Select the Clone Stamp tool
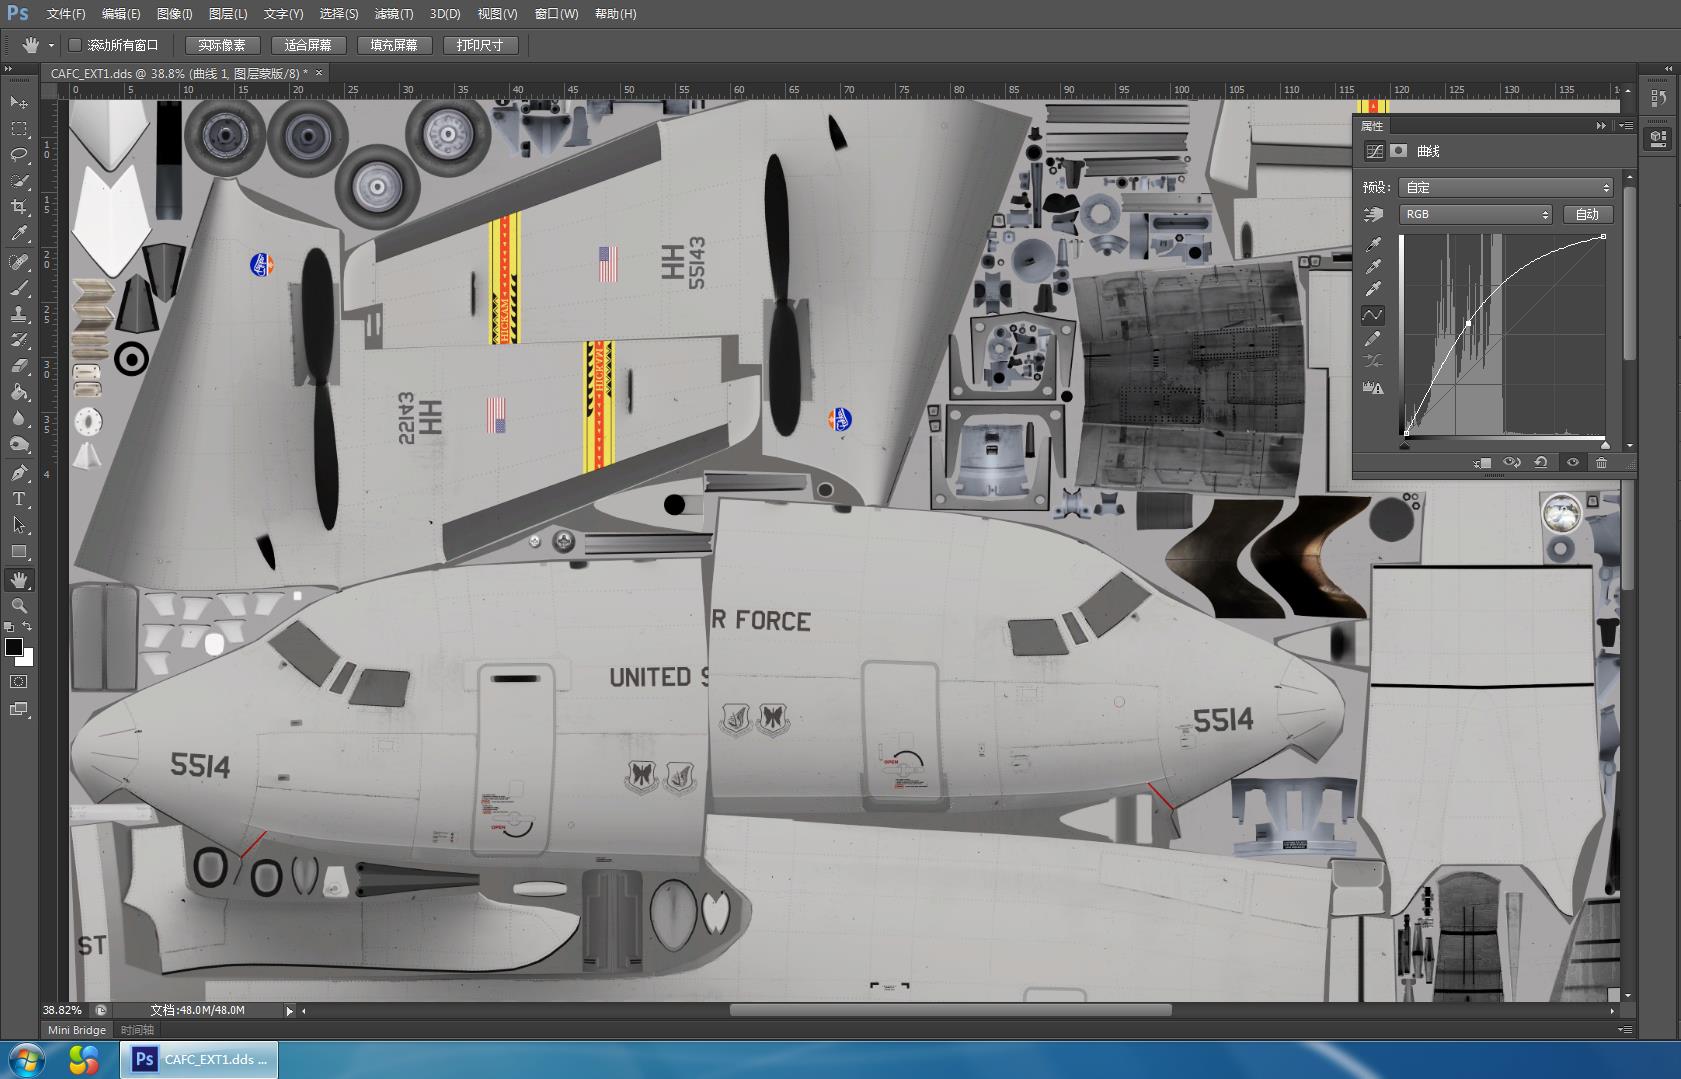The image size is (1681, 1079). point(19,314)
